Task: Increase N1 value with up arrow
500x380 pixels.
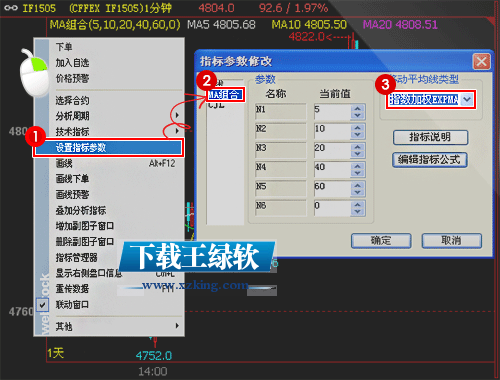Action: pyautogui.click(x=358, y=108)
